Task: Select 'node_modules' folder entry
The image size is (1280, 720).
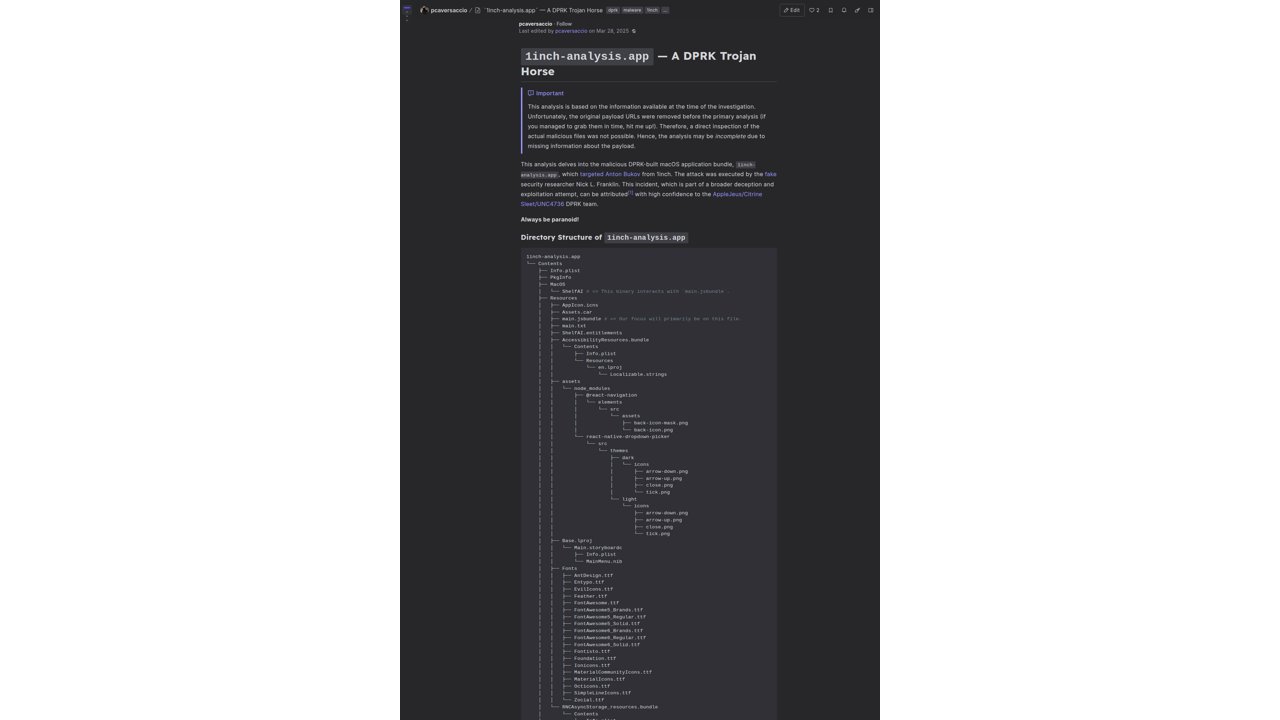Action: (592, 389)
